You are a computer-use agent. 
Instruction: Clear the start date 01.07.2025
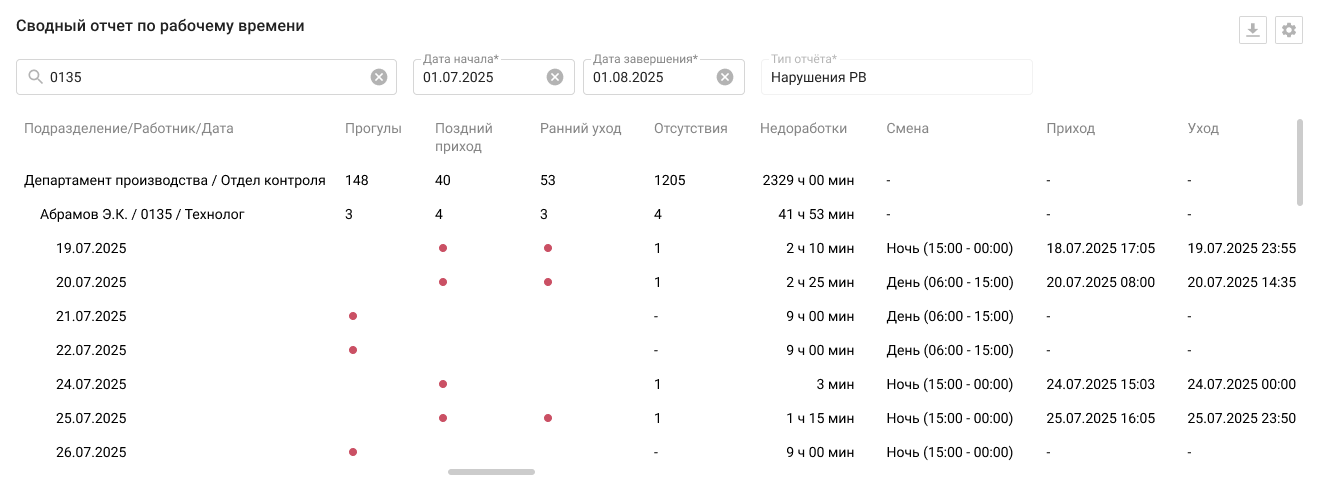pyautogui.click(x=555, y=77)
